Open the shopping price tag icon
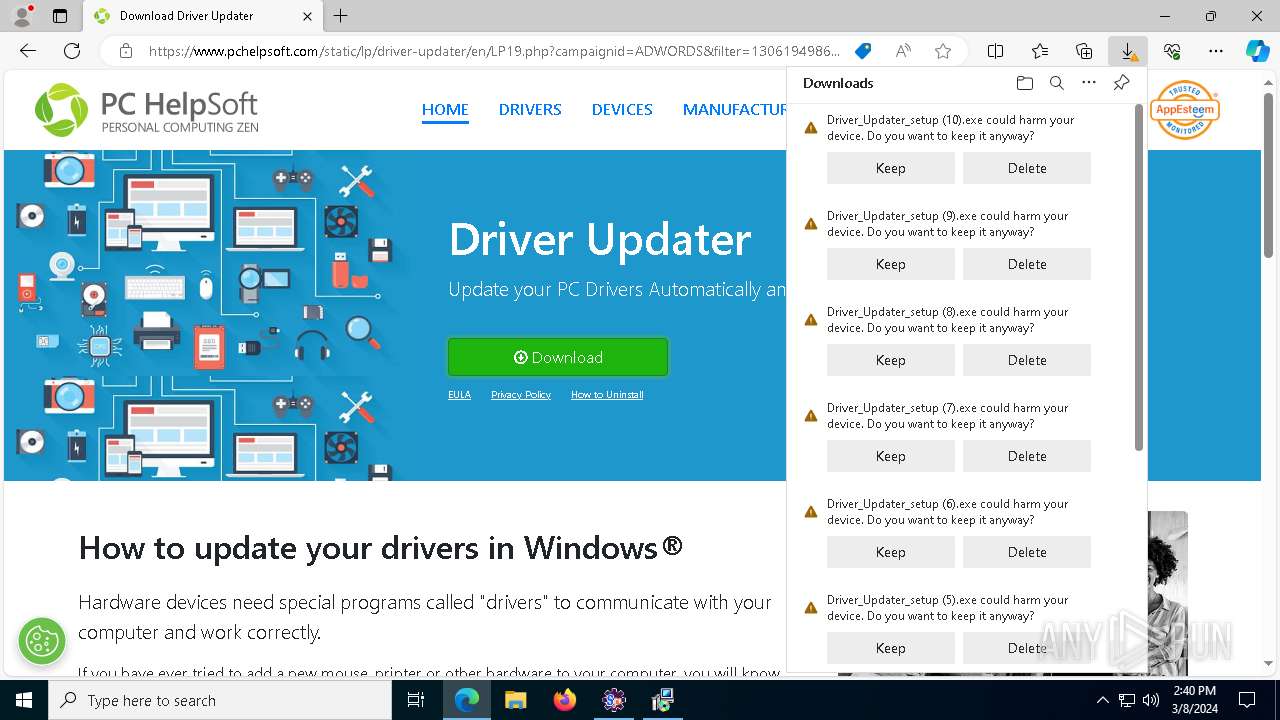Screen dimensions: 1280x720 click(x=863, y=51)
